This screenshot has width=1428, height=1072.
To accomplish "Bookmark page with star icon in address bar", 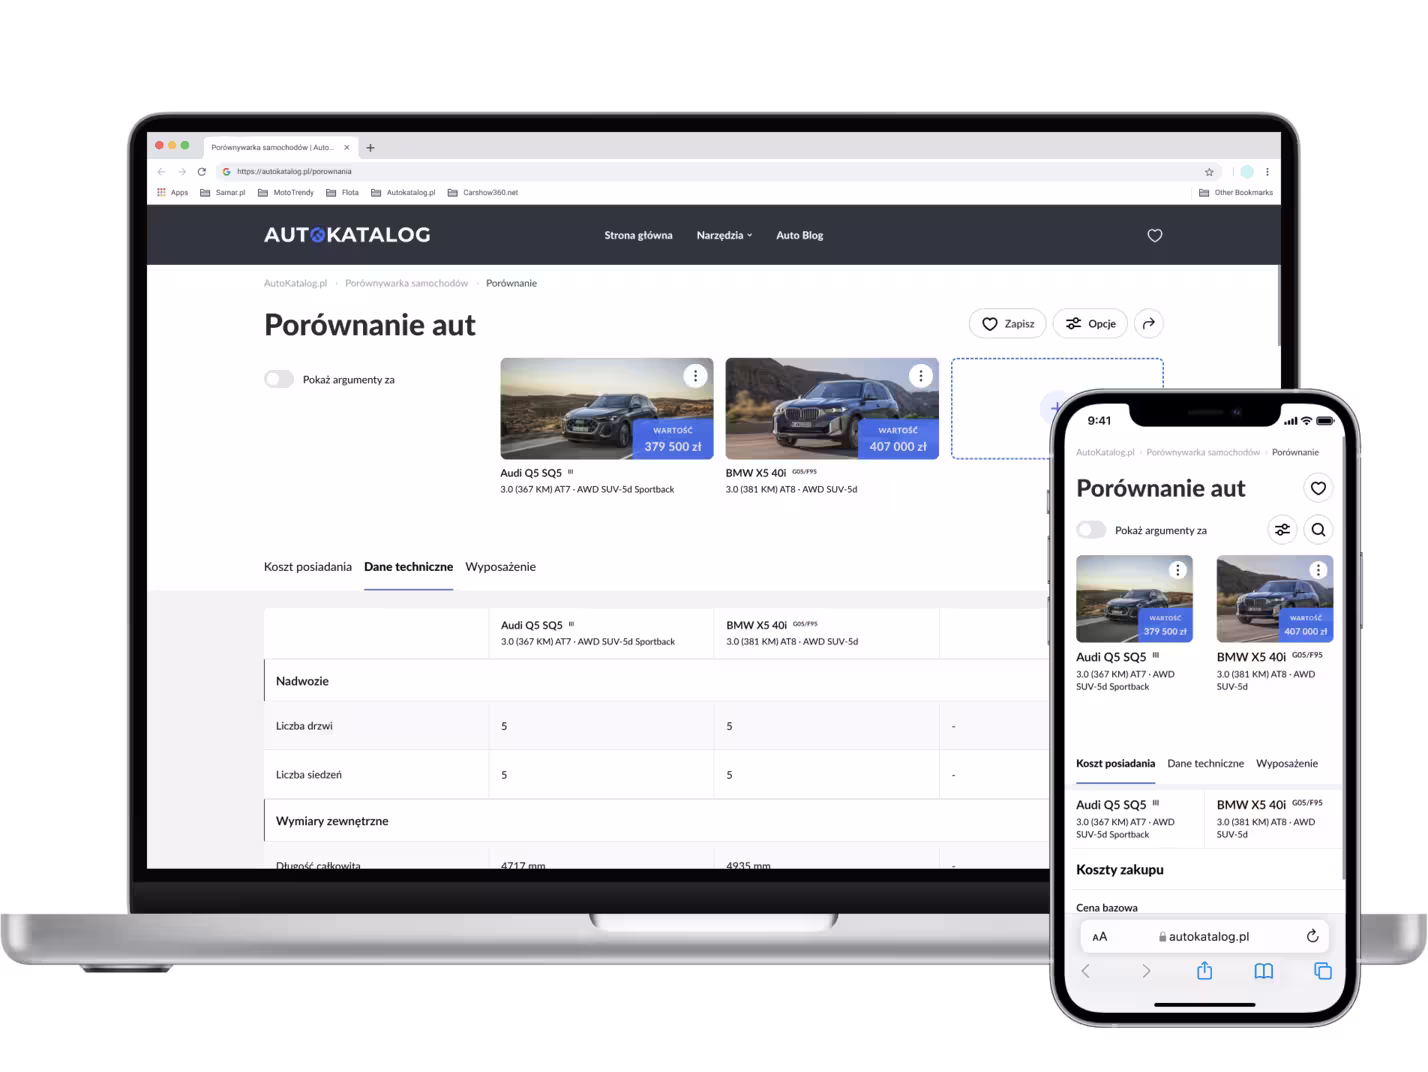I will (x=1209, y=172).
